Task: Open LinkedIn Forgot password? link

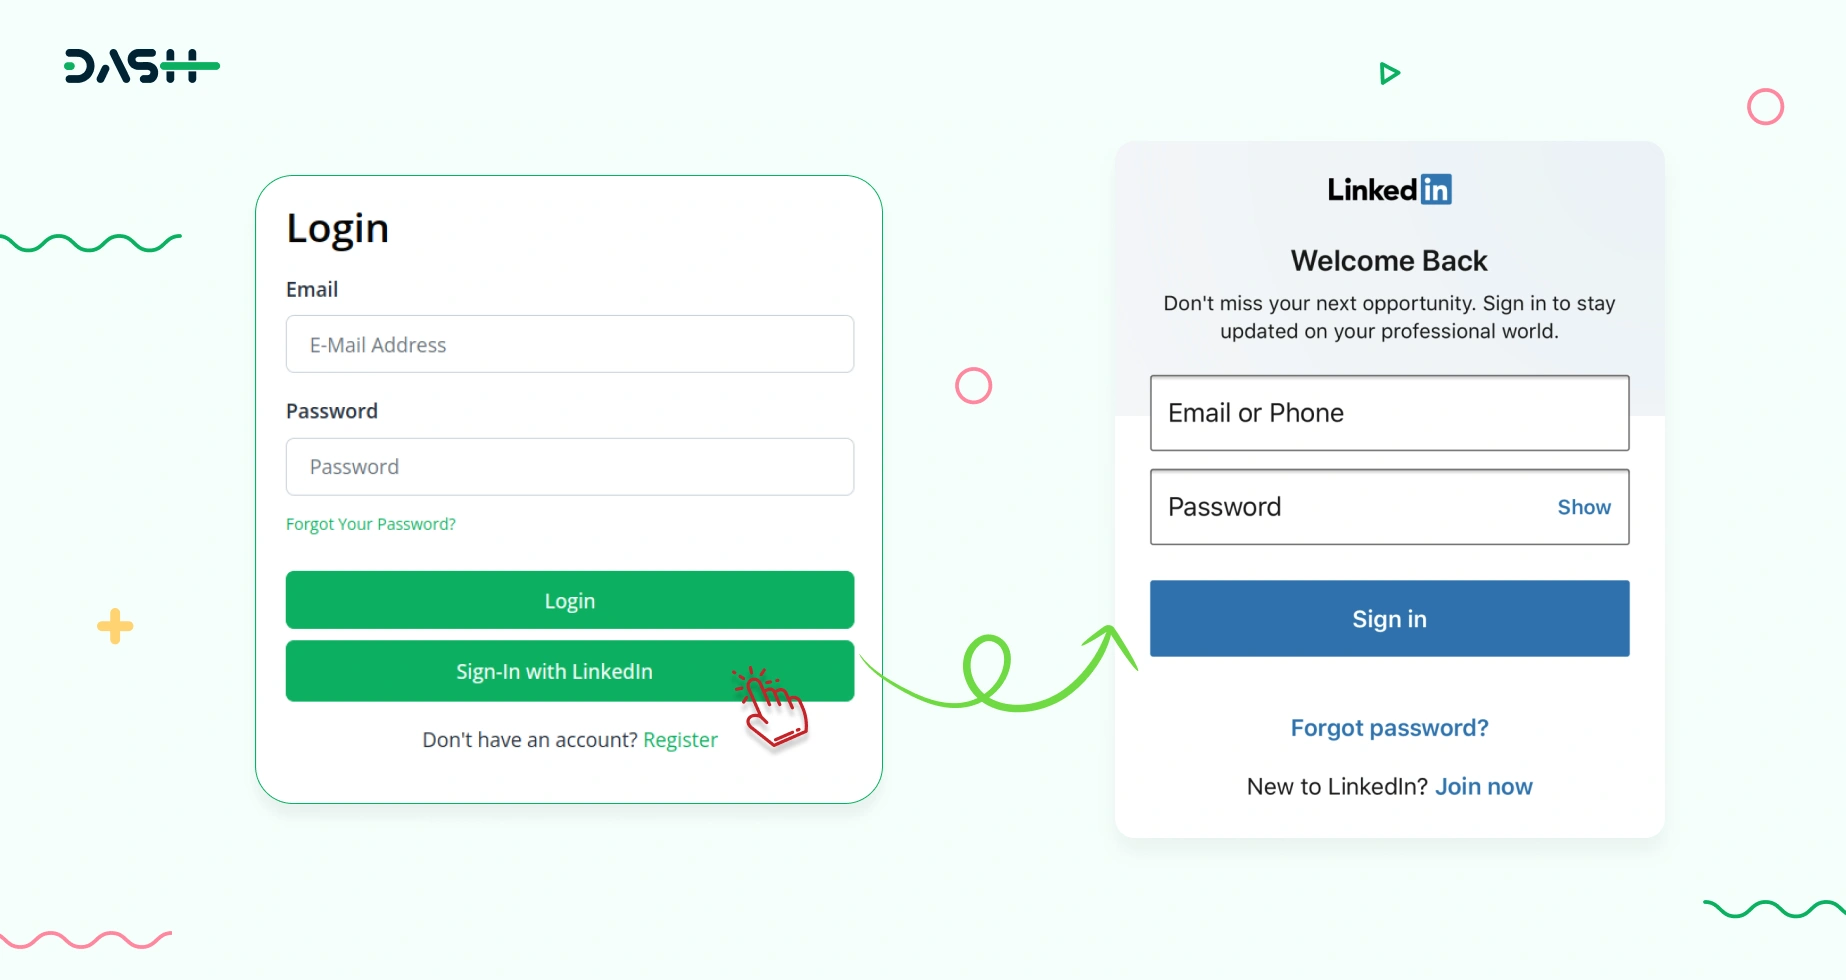Action: [x=1389, y=728]
